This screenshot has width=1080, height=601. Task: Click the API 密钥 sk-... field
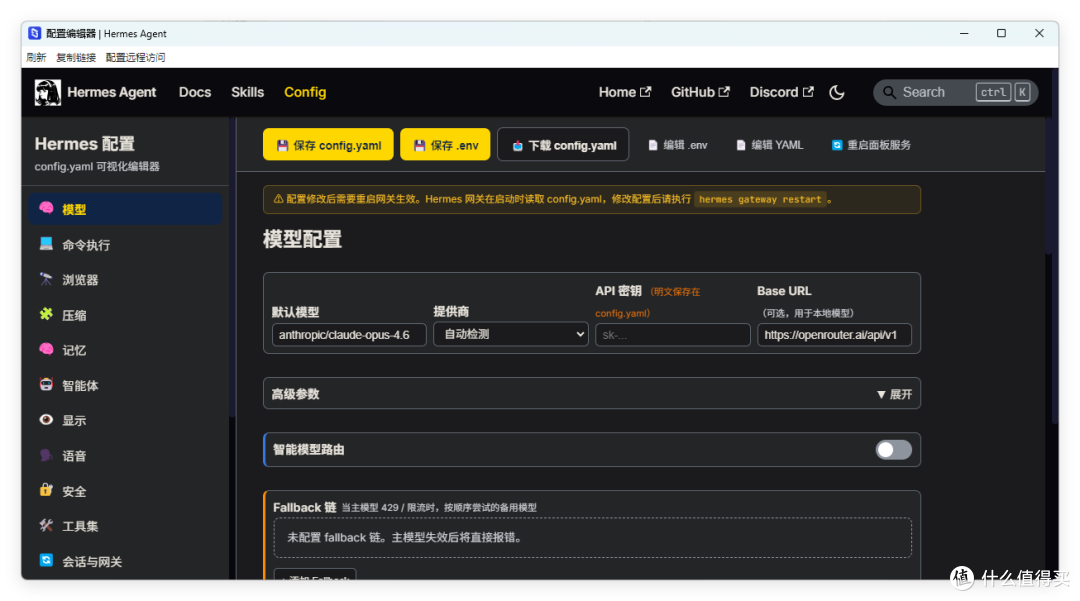[672, 335]
